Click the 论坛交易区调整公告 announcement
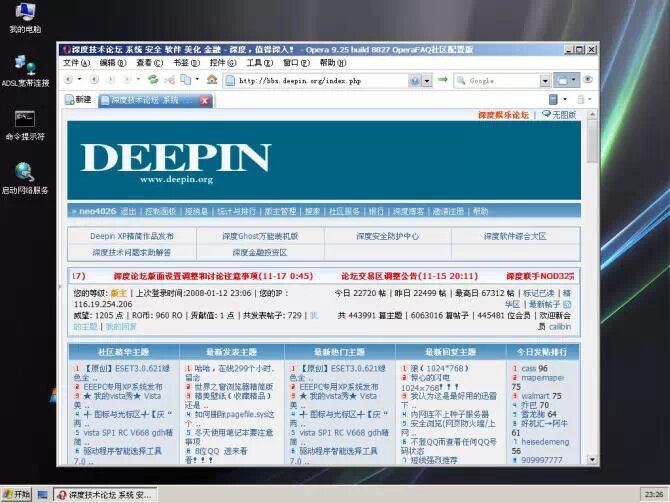Screen dimensions: 670x503 coord(409,276)
